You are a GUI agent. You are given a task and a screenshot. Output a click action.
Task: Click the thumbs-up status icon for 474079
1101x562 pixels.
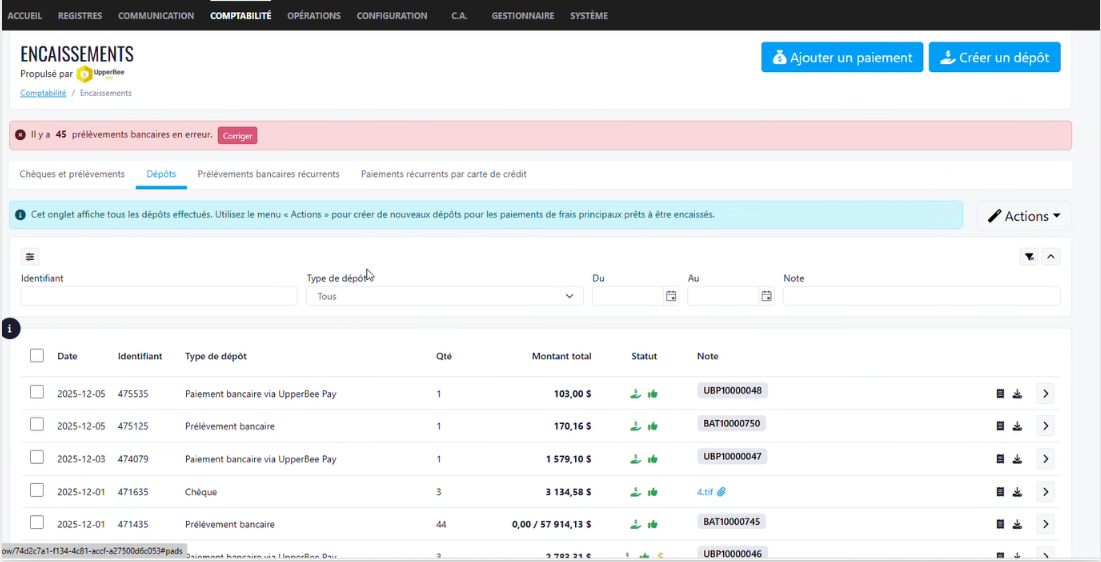(653, 459)
